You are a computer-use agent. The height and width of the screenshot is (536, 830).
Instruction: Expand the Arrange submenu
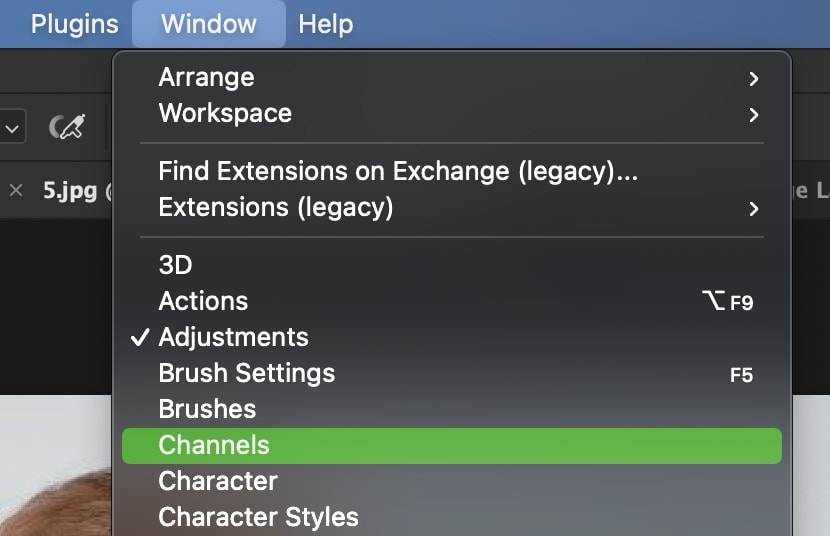pyautogui.click(x=452, y=78)
